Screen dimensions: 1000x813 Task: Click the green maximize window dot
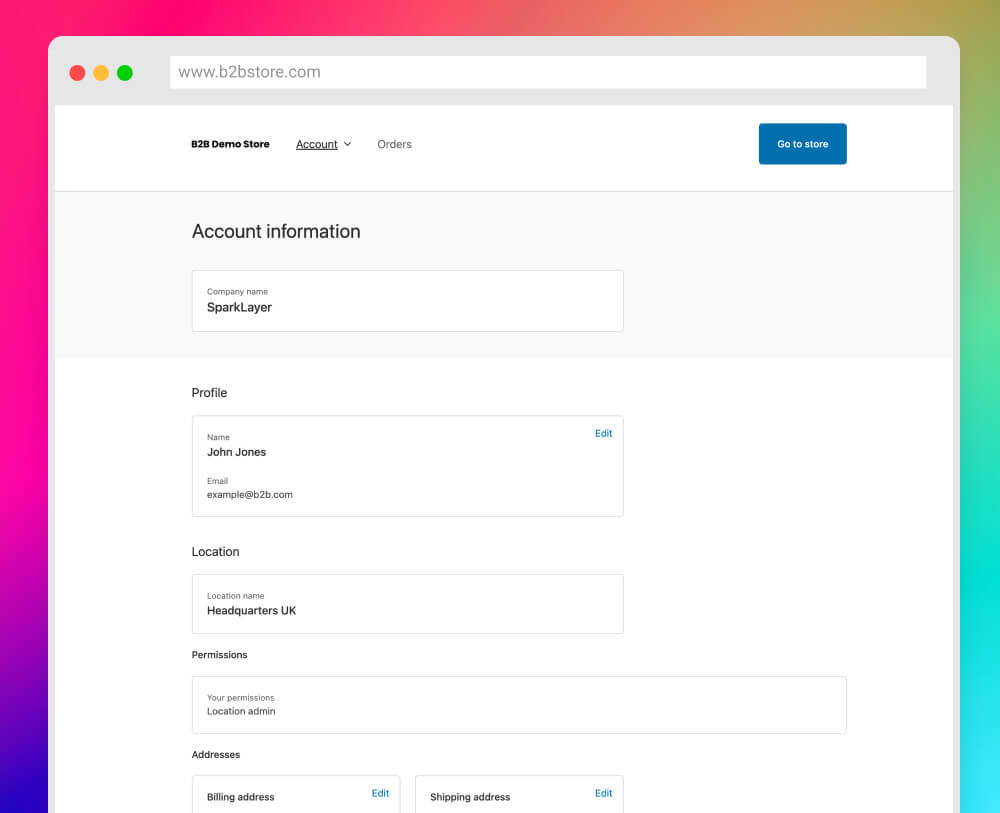[x=125, y=73]
